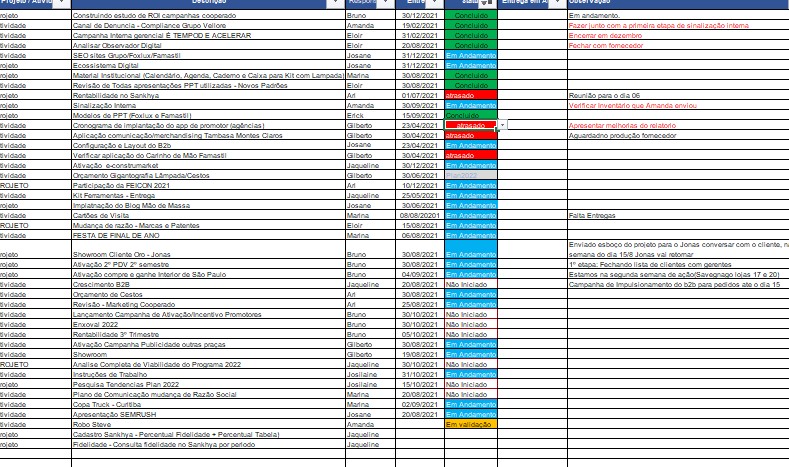Open Status column filter dropdown

(x=486, y=3)
